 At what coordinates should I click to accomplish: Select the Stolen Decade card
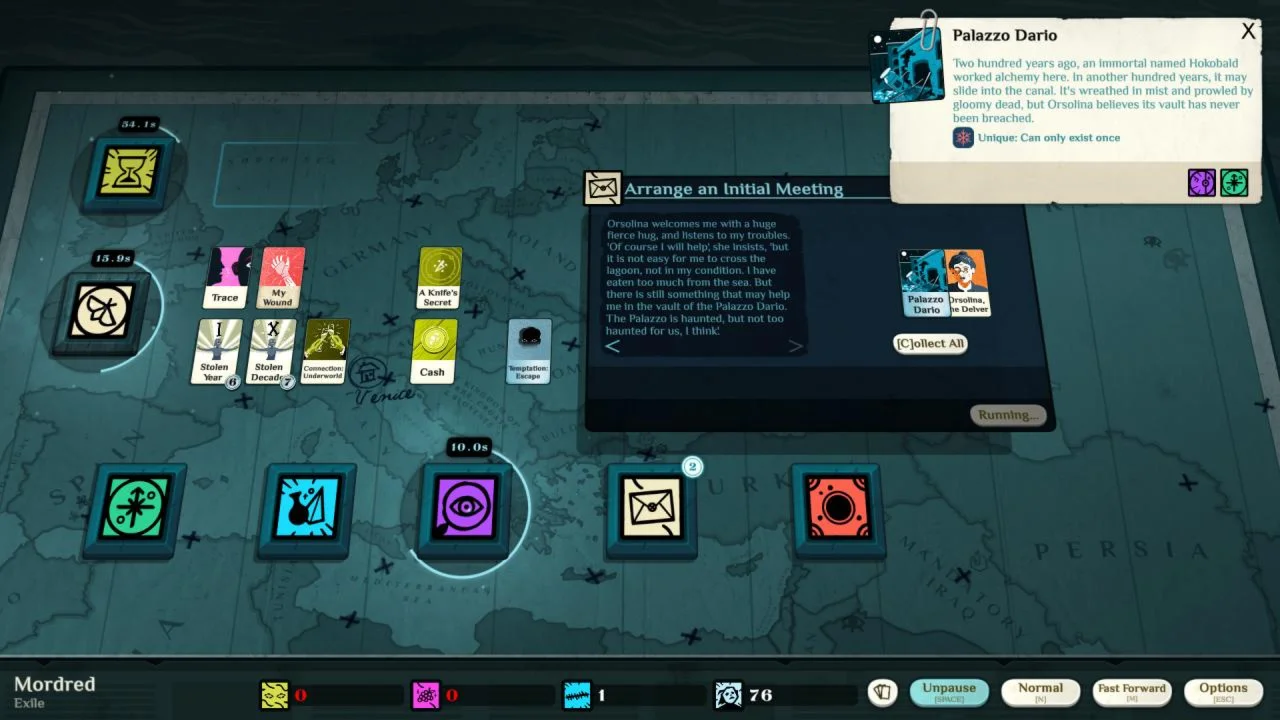pyautogui.click(x=270, y=351)
